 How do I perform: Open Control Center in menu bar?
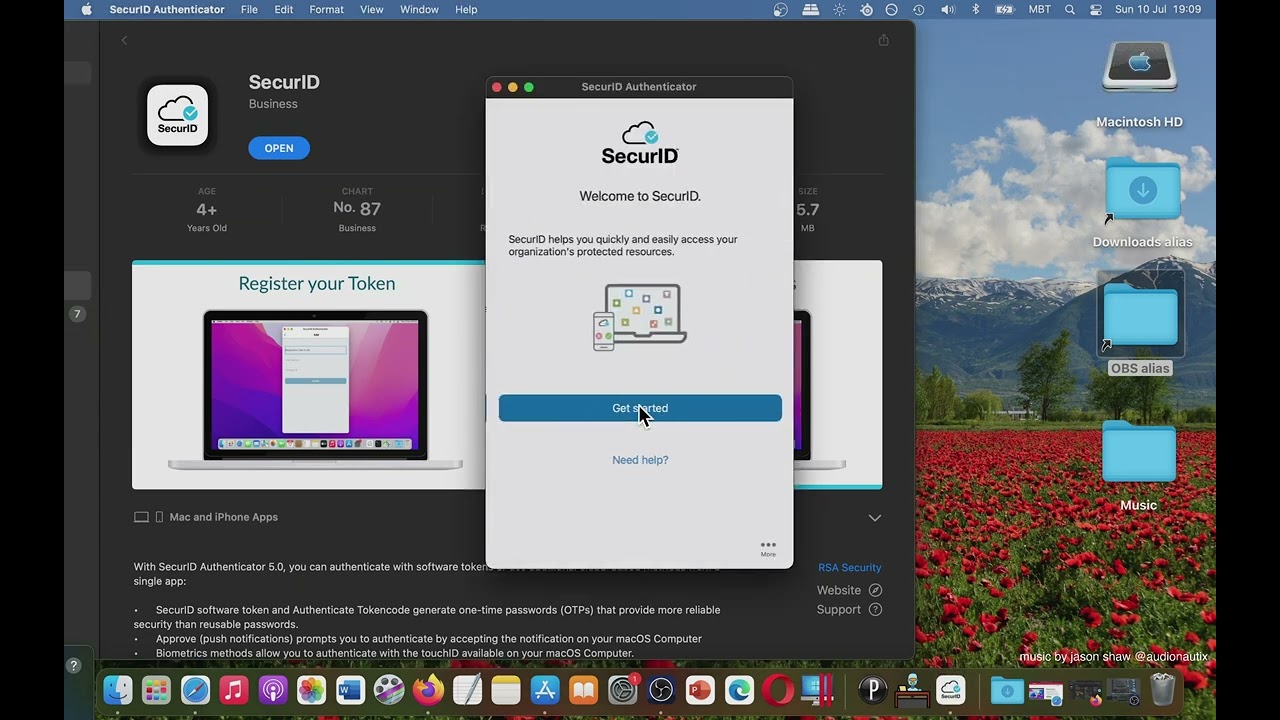click(x=1096, y=9)
